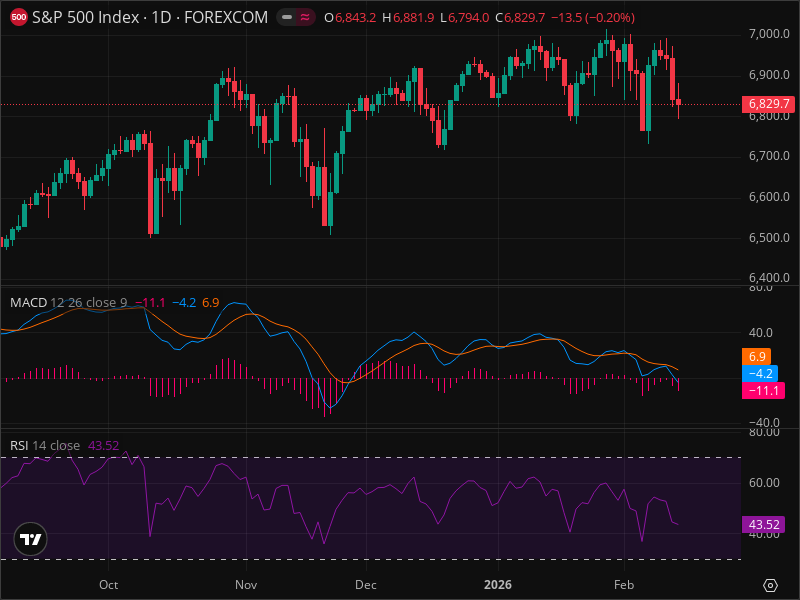Viewport: 800px width, 600px height.
Task: Click the current price label 6,829.7
Action: (x=769, y=104)
